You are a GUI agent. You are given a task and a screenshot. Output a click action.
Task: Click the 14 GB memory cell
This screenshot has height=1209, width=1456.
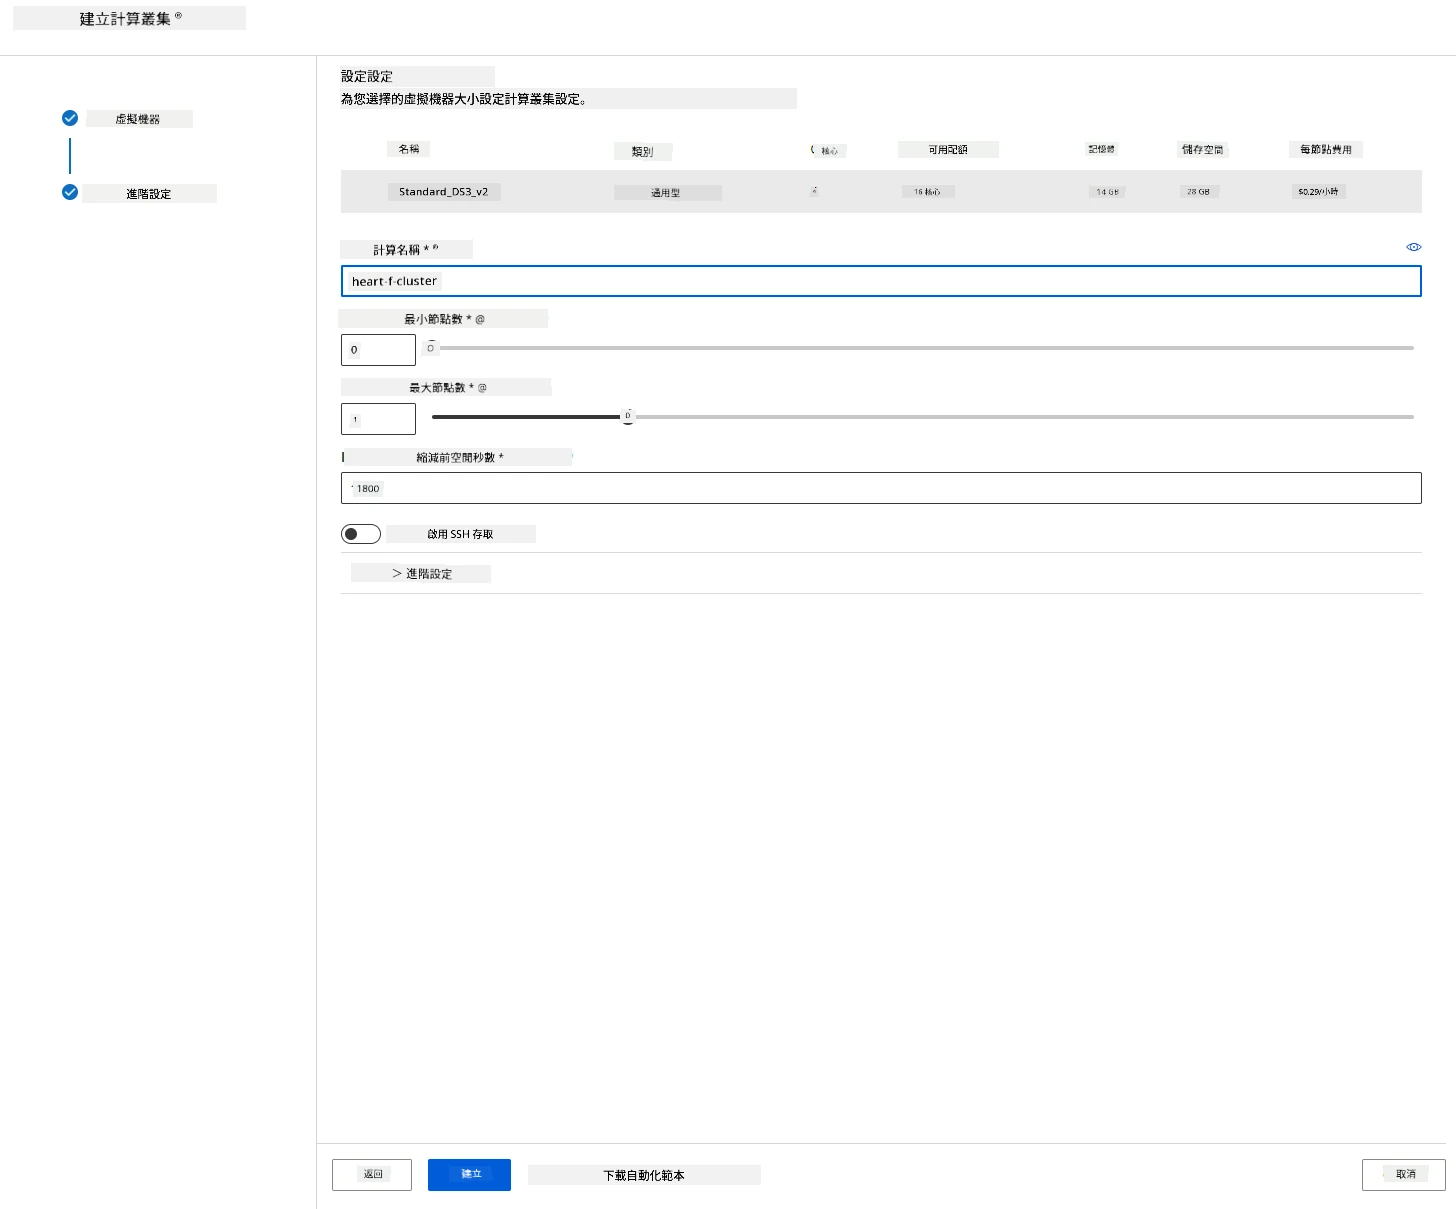[1107, 192]
